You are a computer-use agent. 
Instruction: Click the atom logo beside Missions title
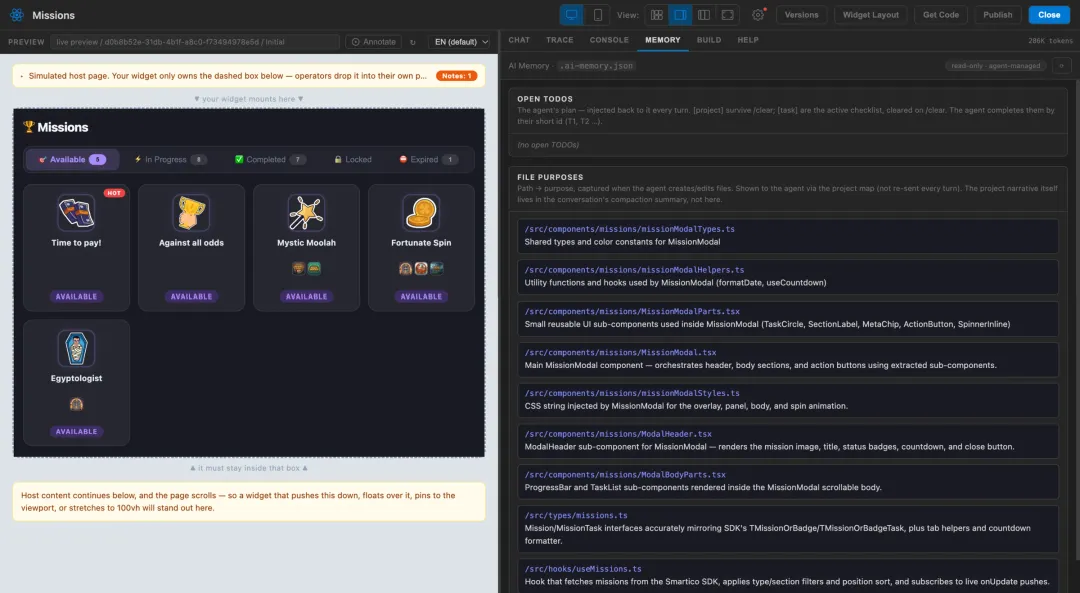pyautogui.click(x=17, y=14)
